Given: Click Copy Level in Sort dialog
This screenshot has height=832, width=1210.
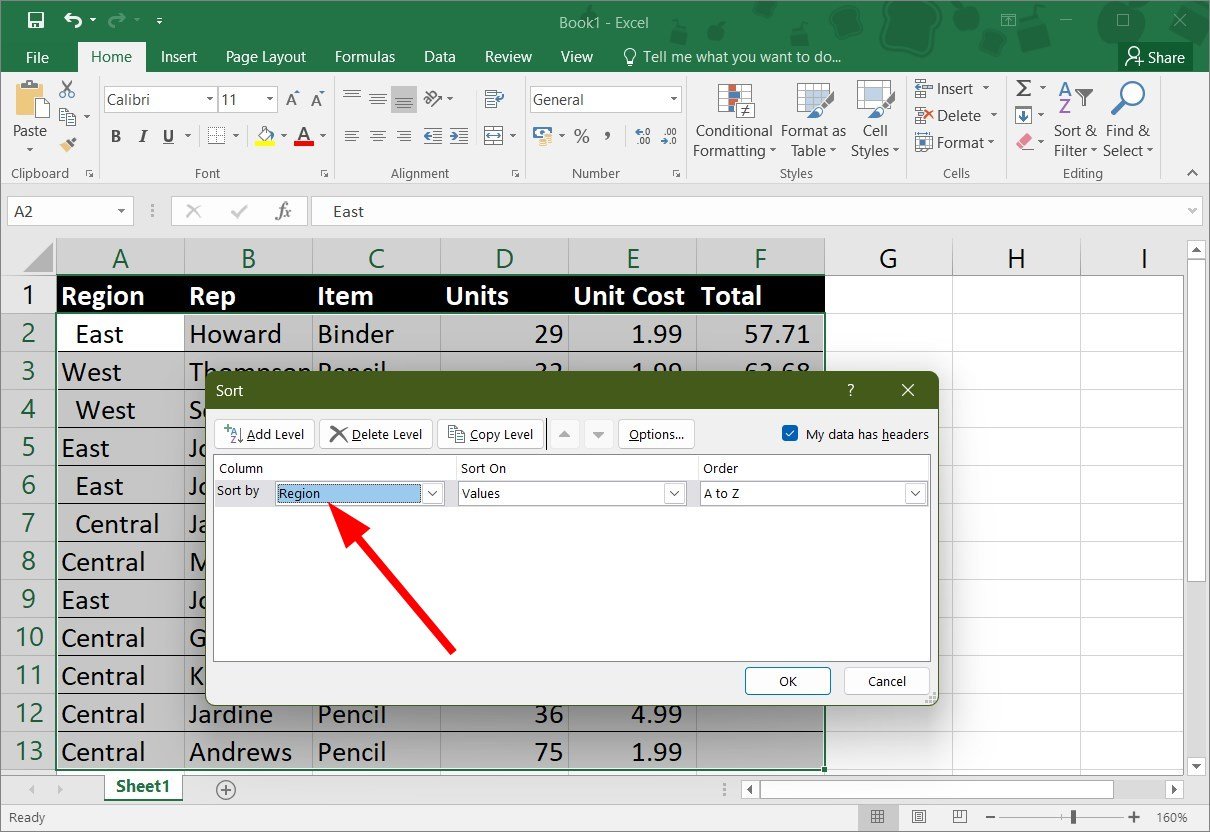Looking at the screenshot, I should 490,434.
